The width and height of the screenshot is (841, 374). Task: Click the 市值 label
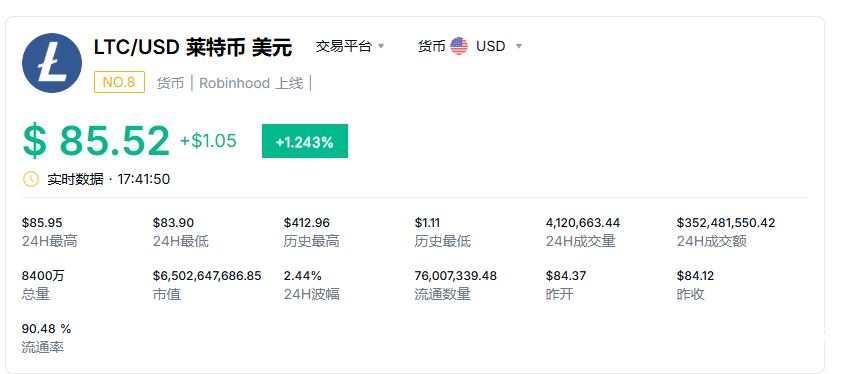pos(167,294)
